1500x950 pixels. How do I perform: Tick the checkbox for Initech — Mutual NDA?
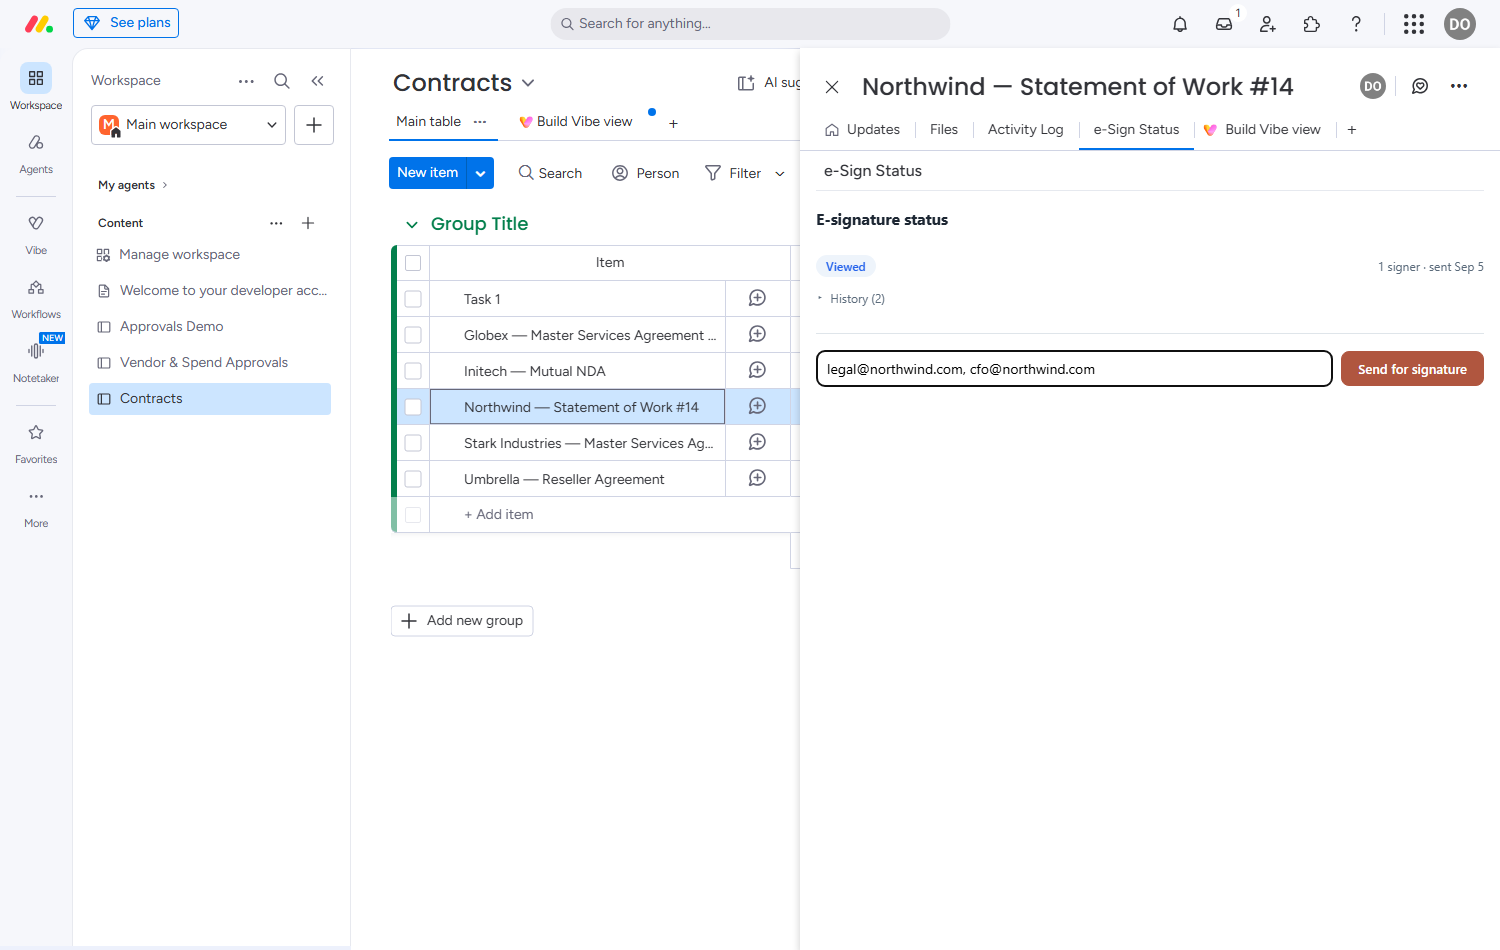pyautogui.click(x=413, y=371)
